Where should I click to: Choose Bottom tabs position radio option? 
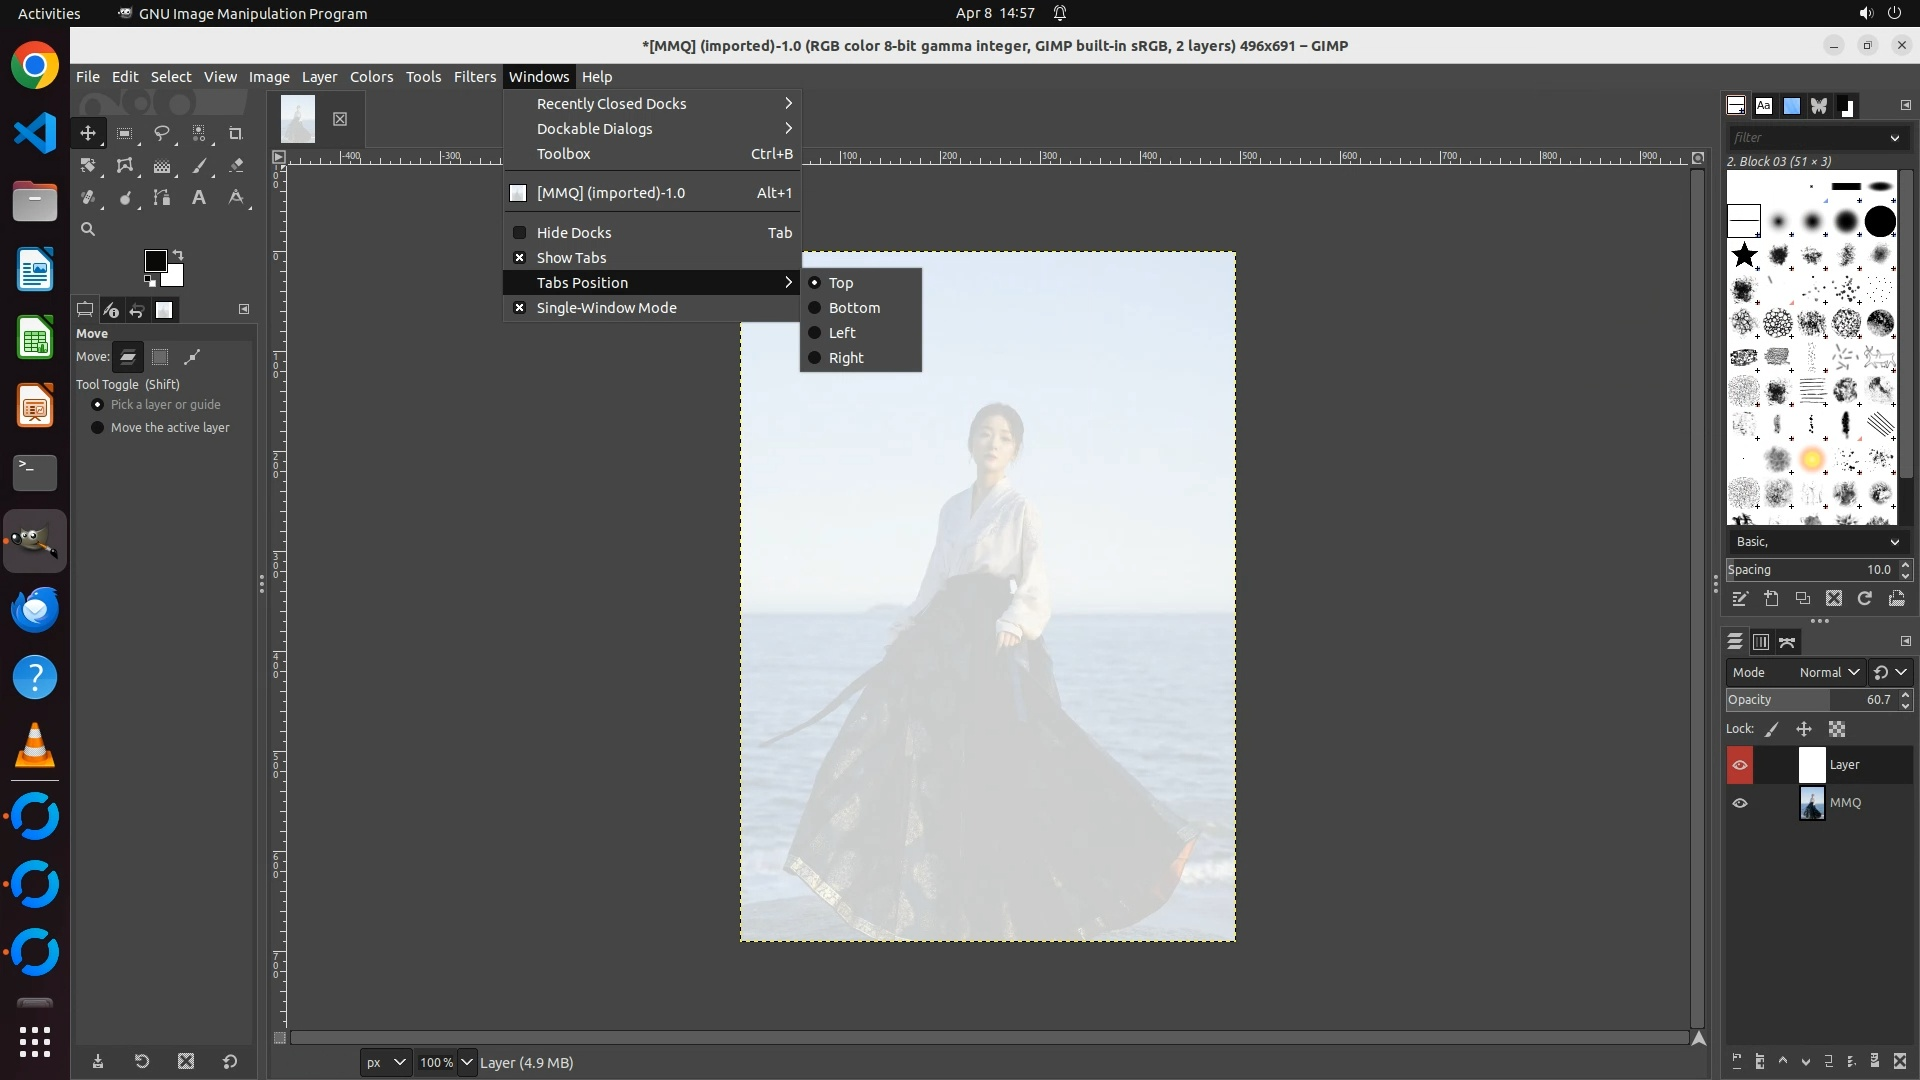853,308
